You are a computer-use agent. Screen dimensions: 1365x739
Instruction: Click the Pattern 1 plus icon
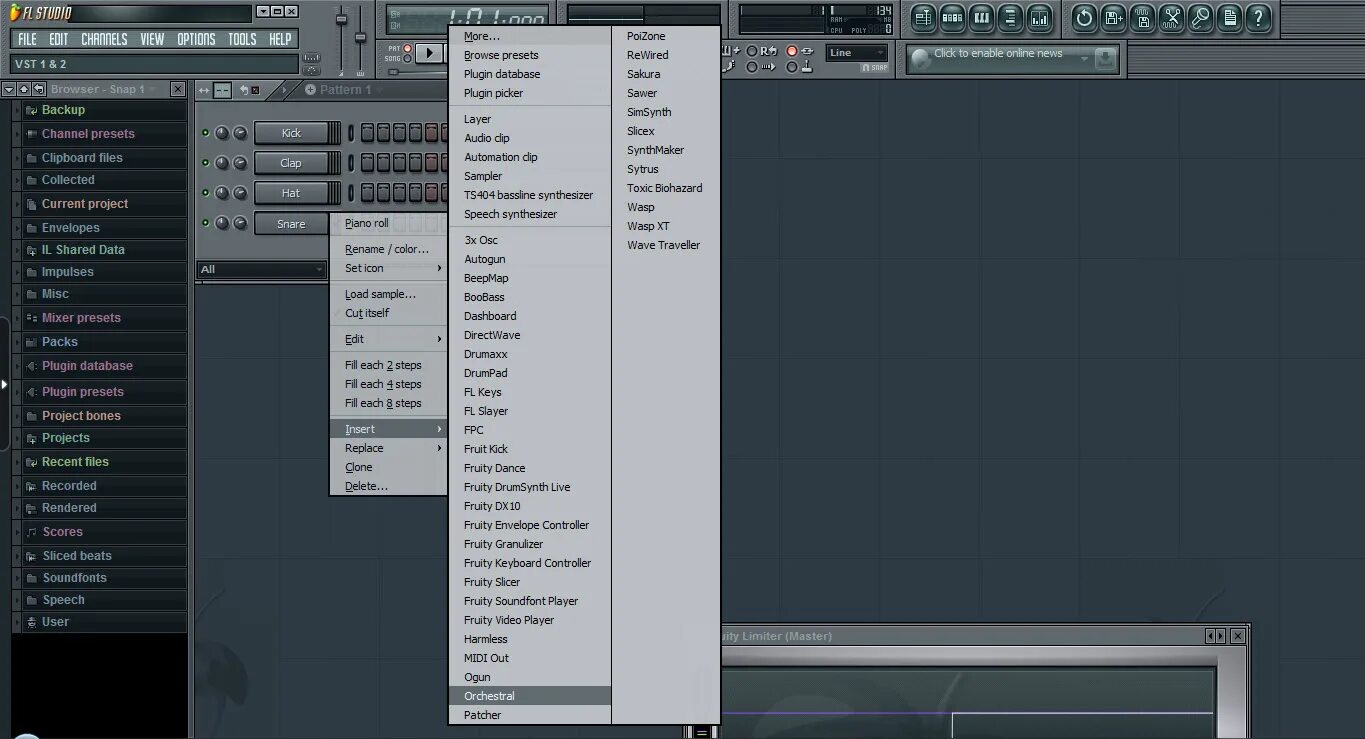pos(310,90)
